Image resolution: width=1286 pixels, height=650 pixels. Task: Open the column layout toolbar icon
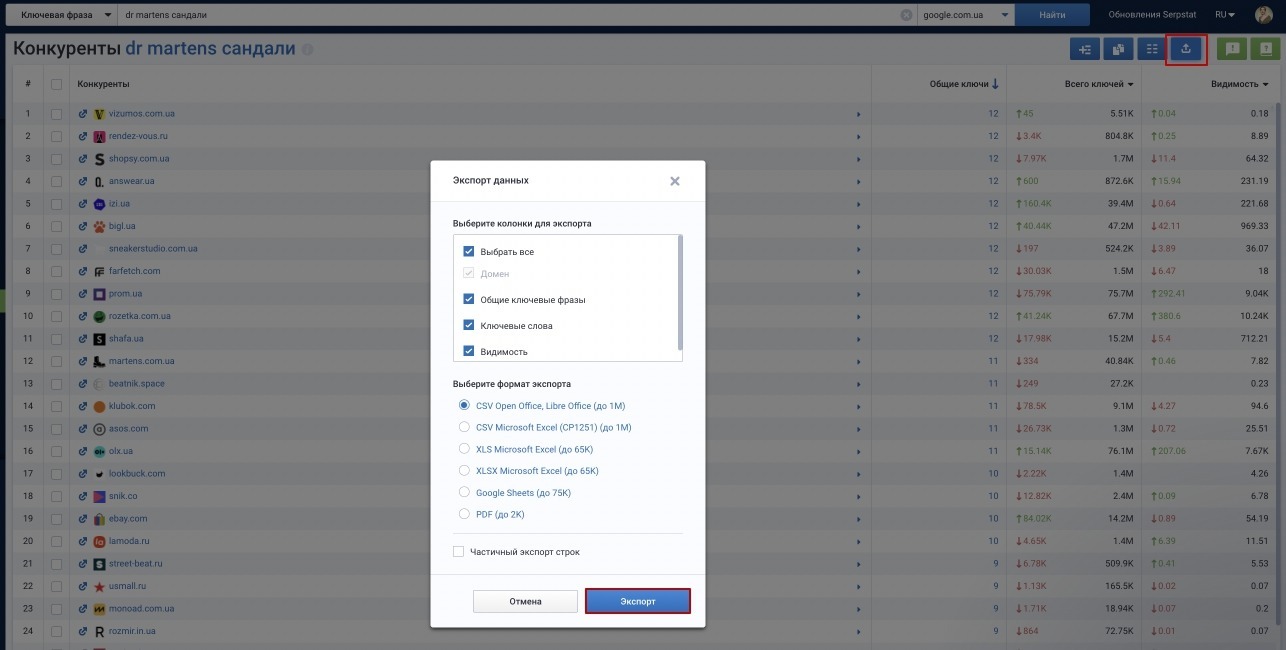coord(1152,48)
